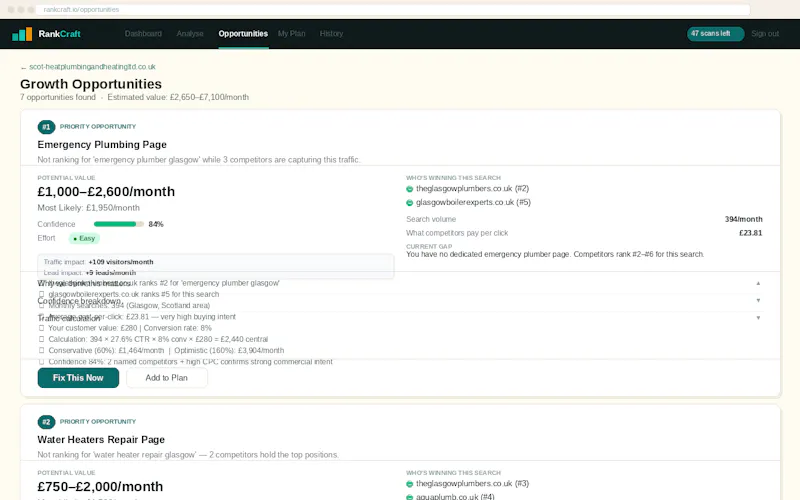
Task: Go to the My Plan tab
Action: coord(291,34)
